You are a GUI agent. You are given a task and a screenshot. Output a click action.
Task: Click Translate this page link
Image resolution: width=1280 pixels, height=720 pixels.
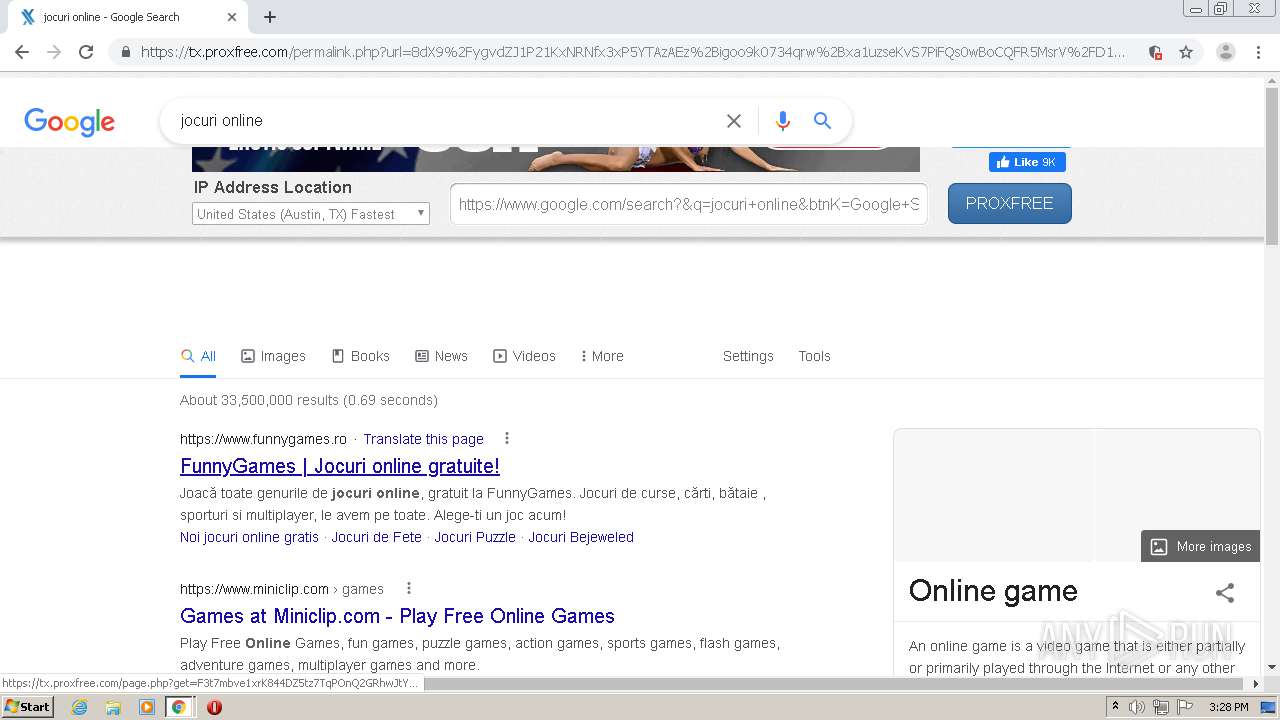[423, 439]
